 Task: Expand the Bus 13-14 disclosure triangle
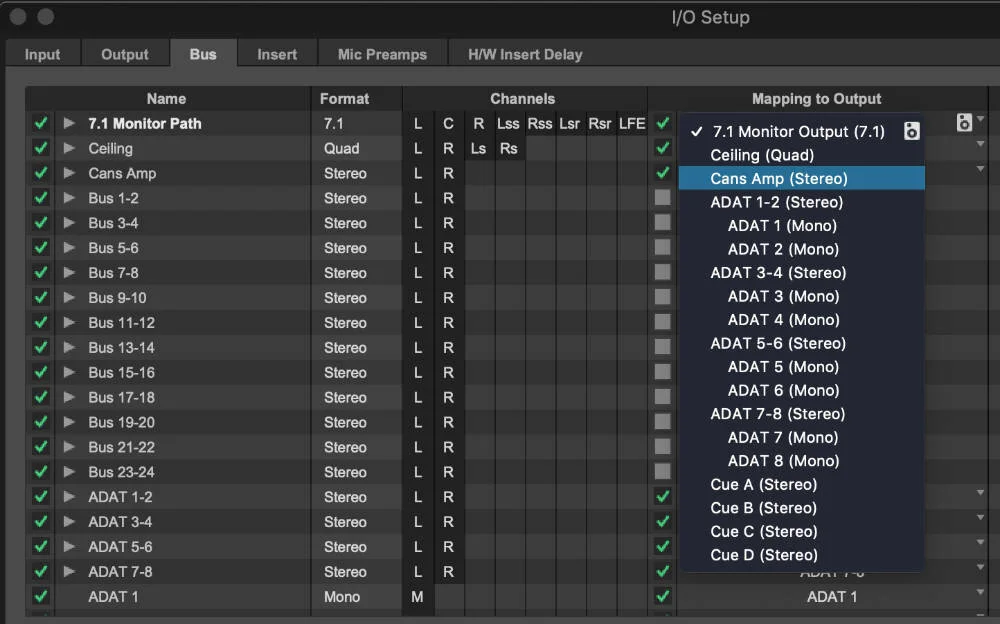tap(69, 347)
